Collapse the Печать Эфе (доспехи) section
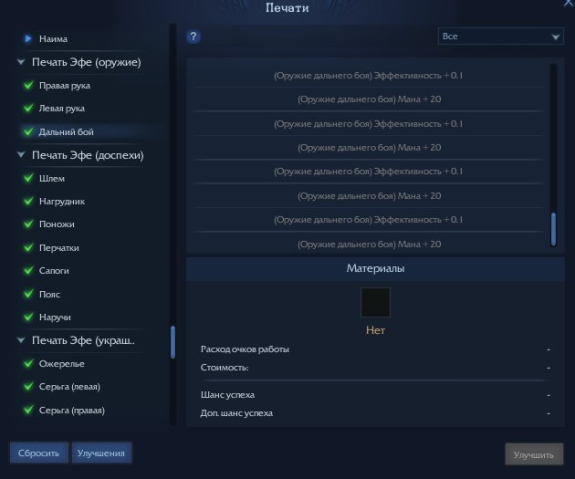 [x=21, y=155]
